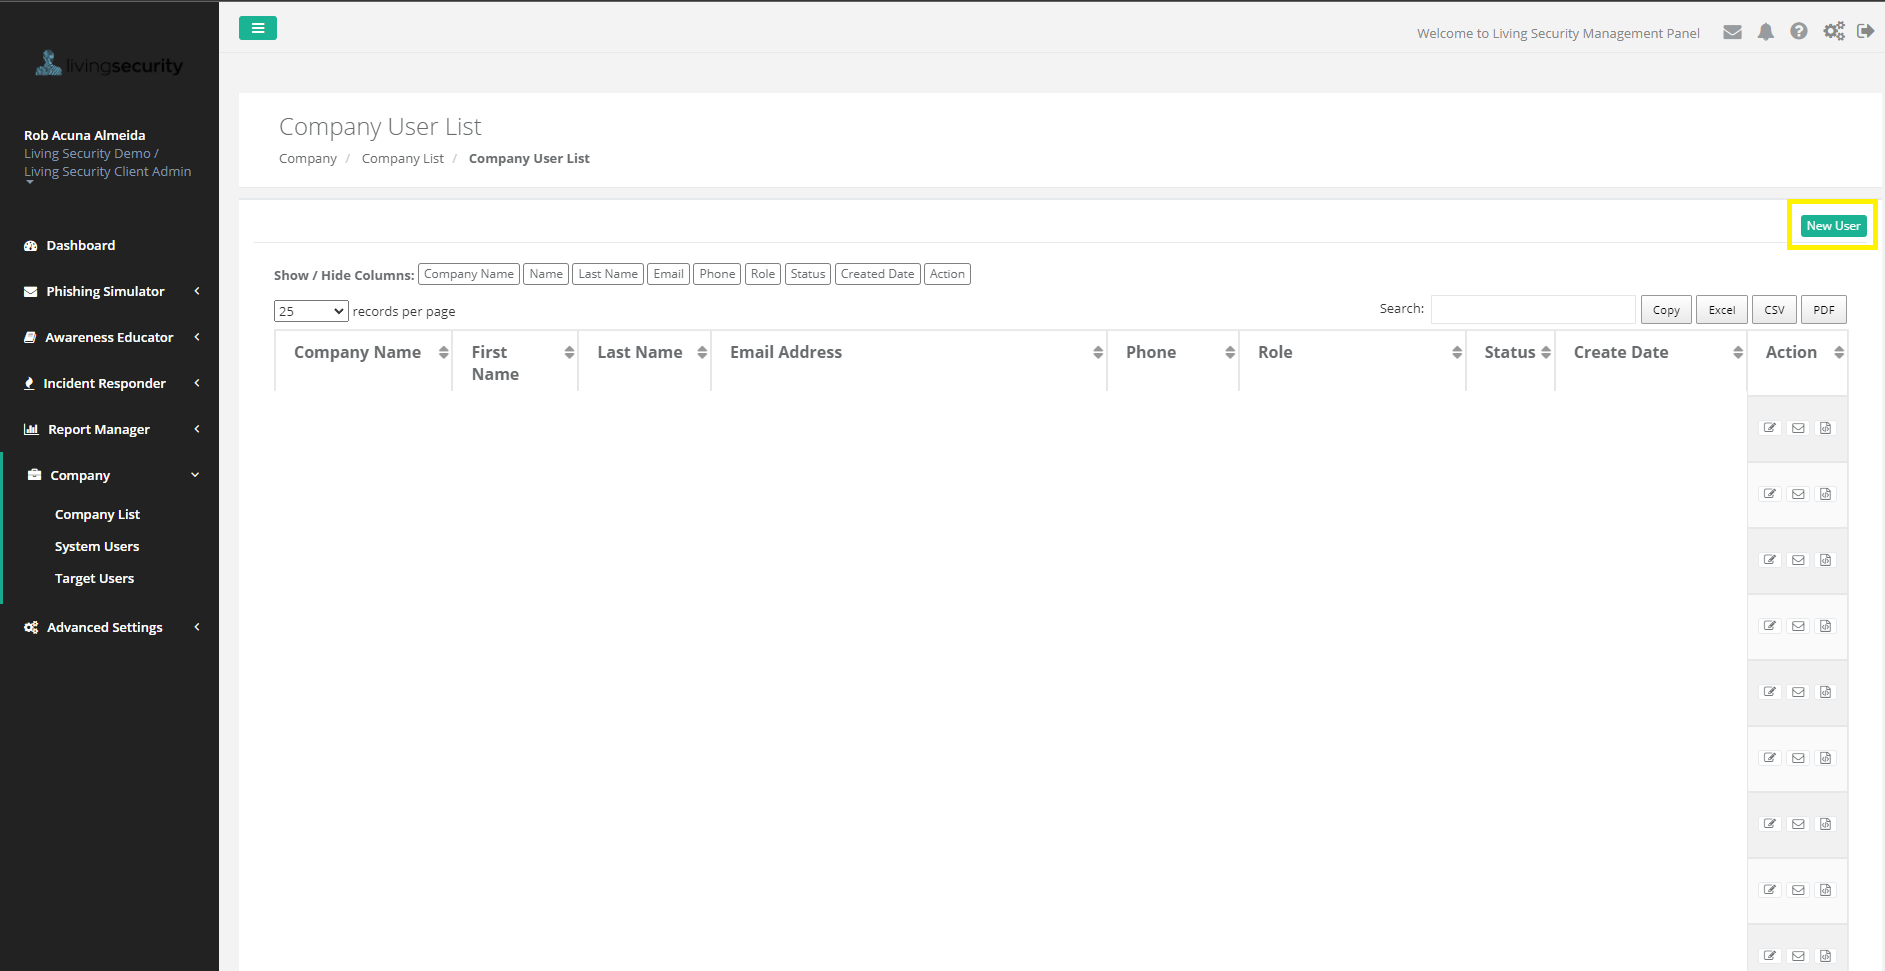This screenshot has height=971, width=1885.
Task: Go to Company List breadcrumb link
Action: point(403,159)
